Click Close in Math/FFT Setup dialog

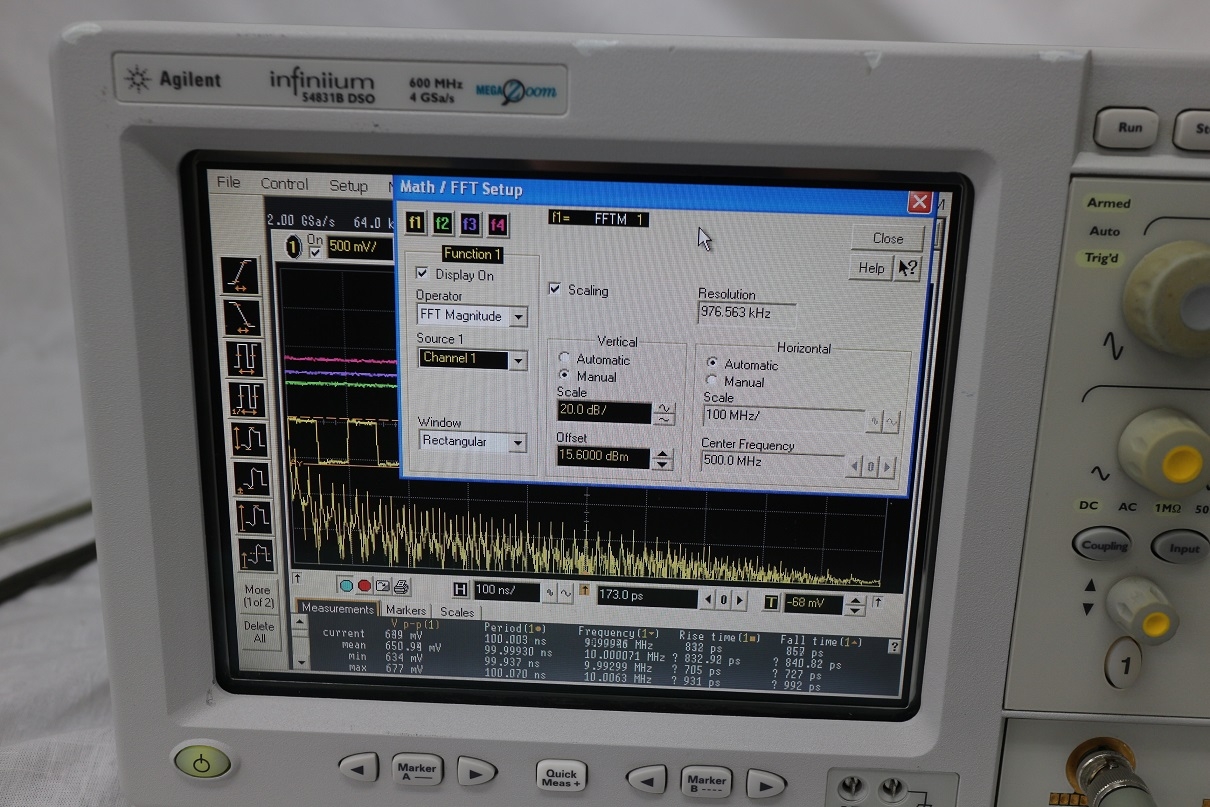(x=888, y=238)
